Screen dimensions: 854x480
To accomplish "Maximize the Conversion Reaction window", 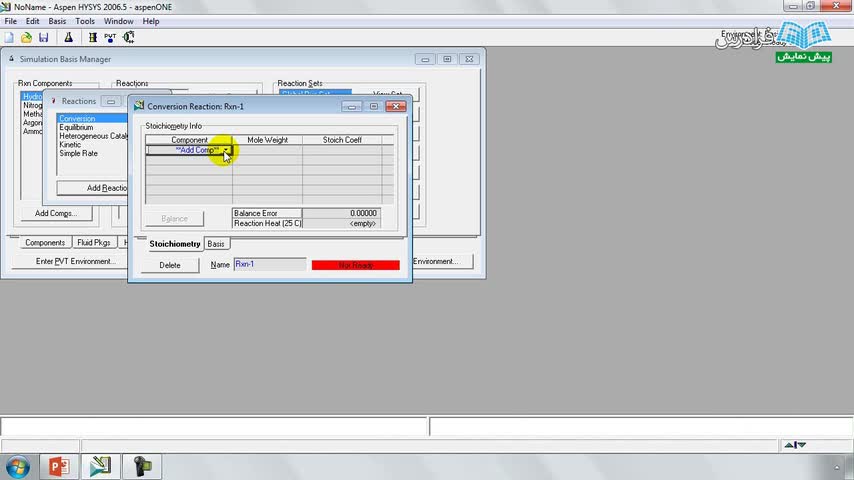I will pos(374,106).
